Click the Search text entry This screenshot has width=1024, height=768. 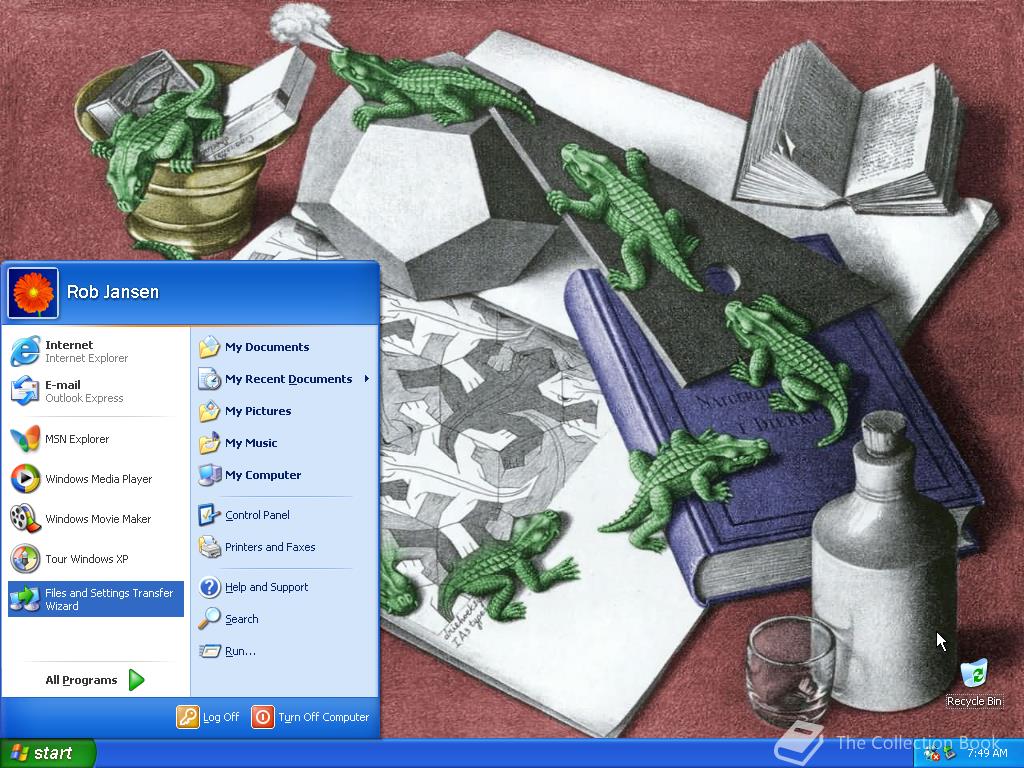(x=242, y=619)
